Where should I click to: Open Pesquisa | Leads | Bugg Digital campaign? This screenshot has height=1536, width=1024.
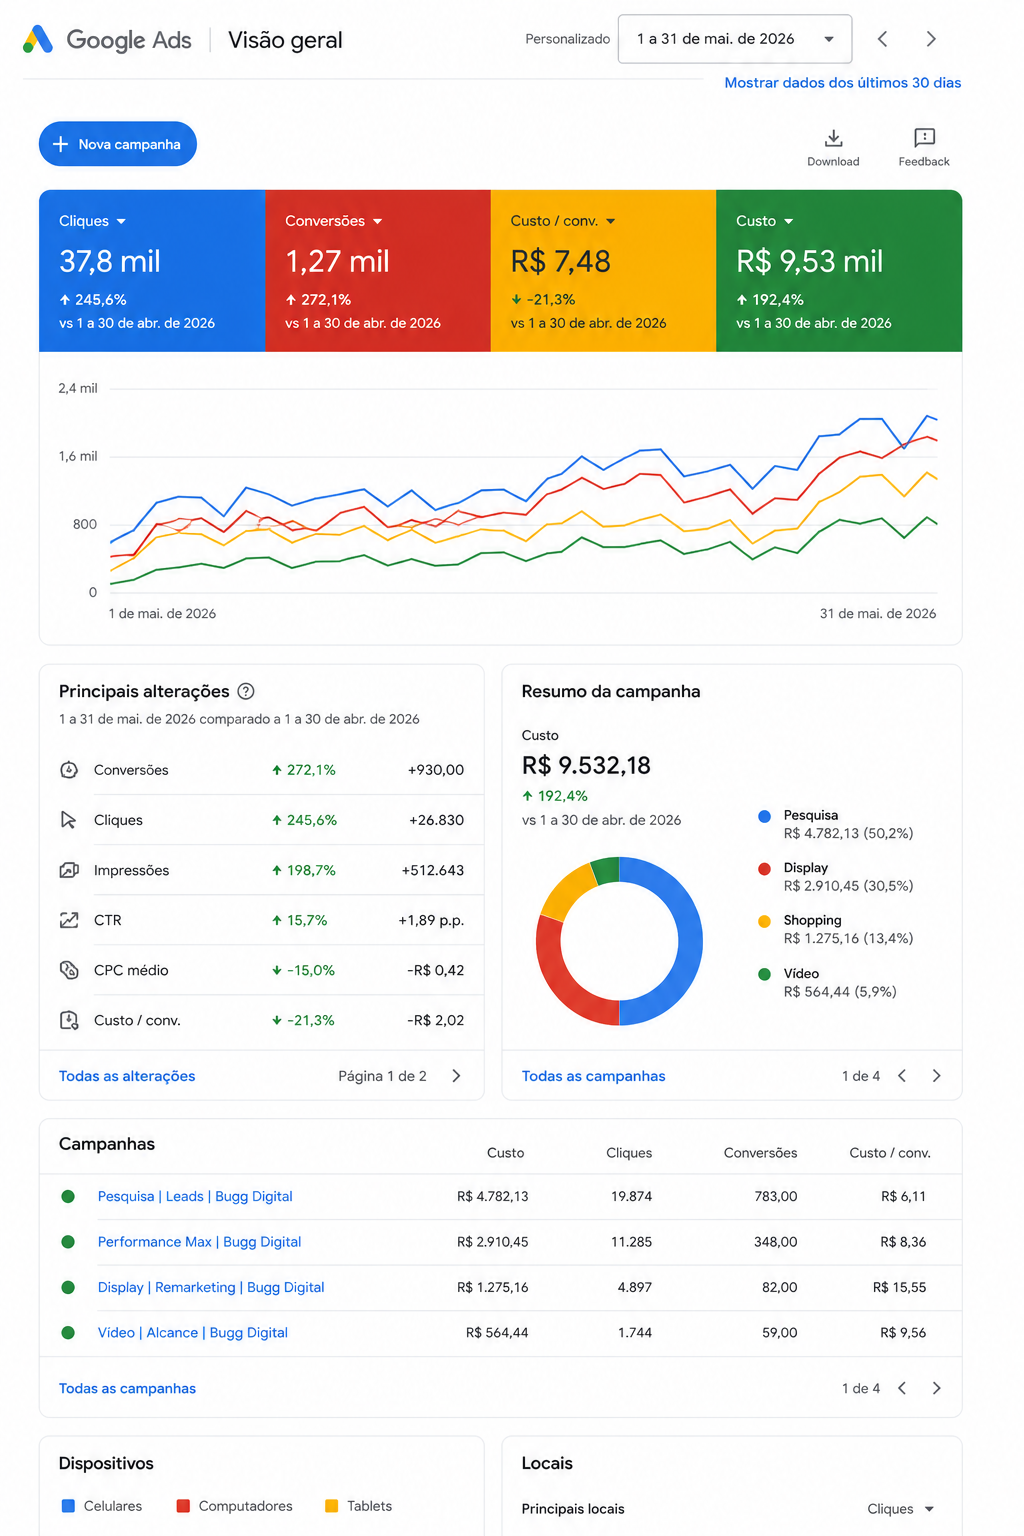pos(195,1196)
